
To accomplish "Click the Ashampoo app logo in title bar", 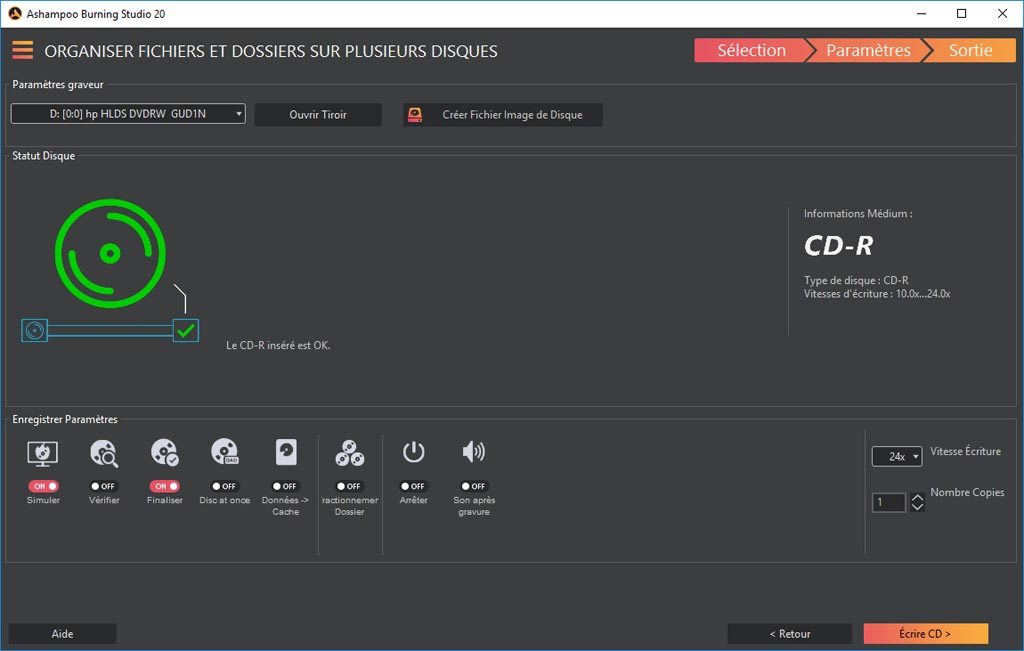I will click(14, 14).
